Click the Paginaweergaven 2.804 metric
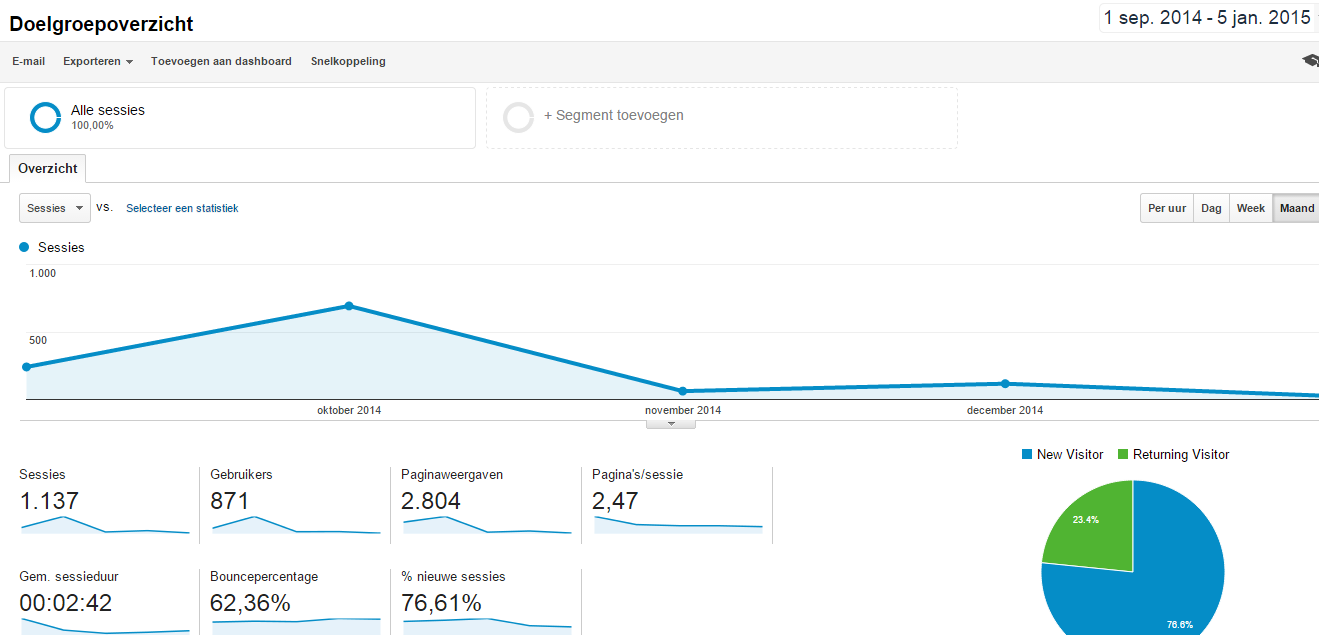The width and height of the screenshot is (1319, 635). click(487, 504)
